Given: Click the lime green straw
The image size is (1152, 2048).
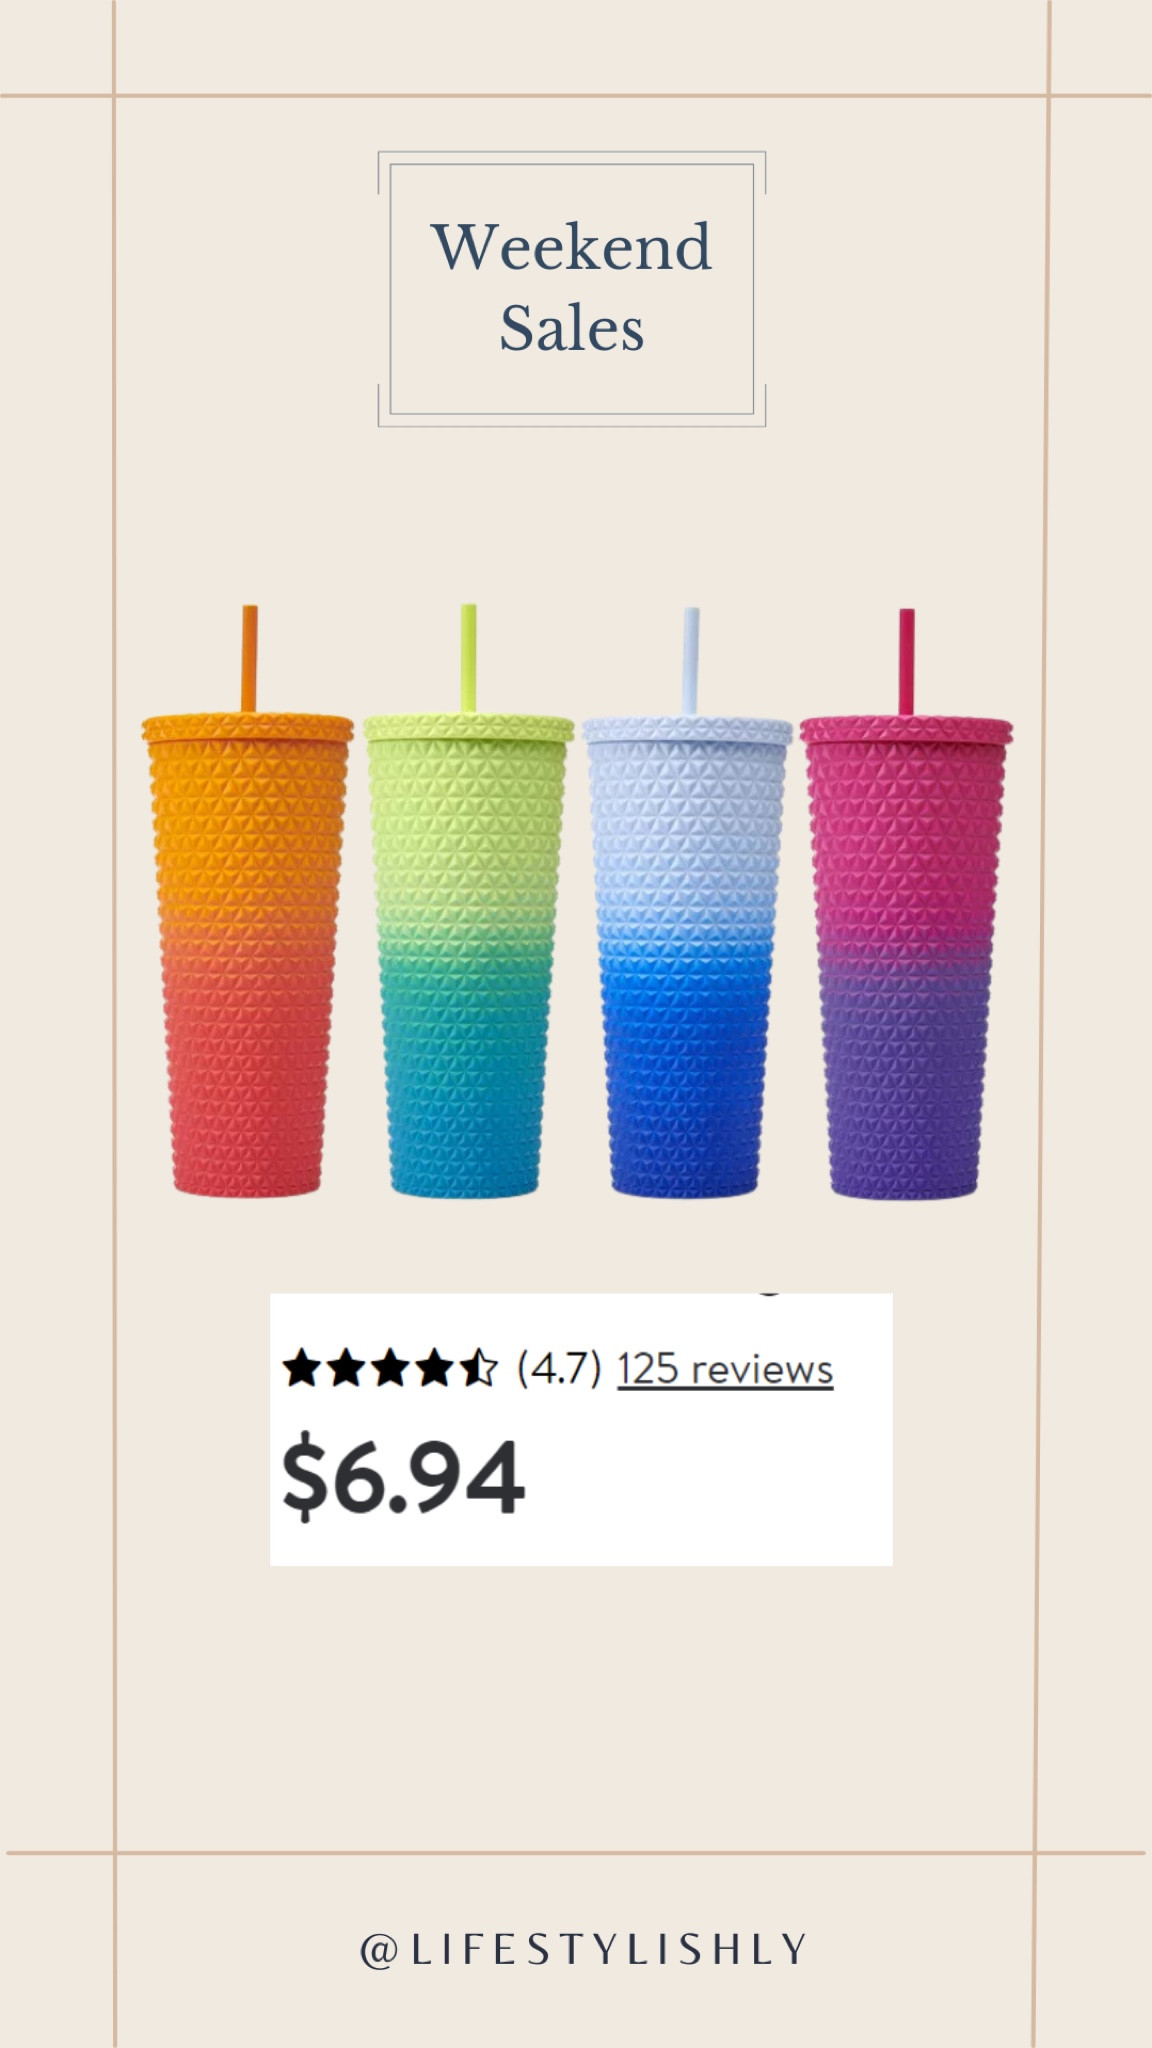Looking at the screenshot, I should point(468,658).
